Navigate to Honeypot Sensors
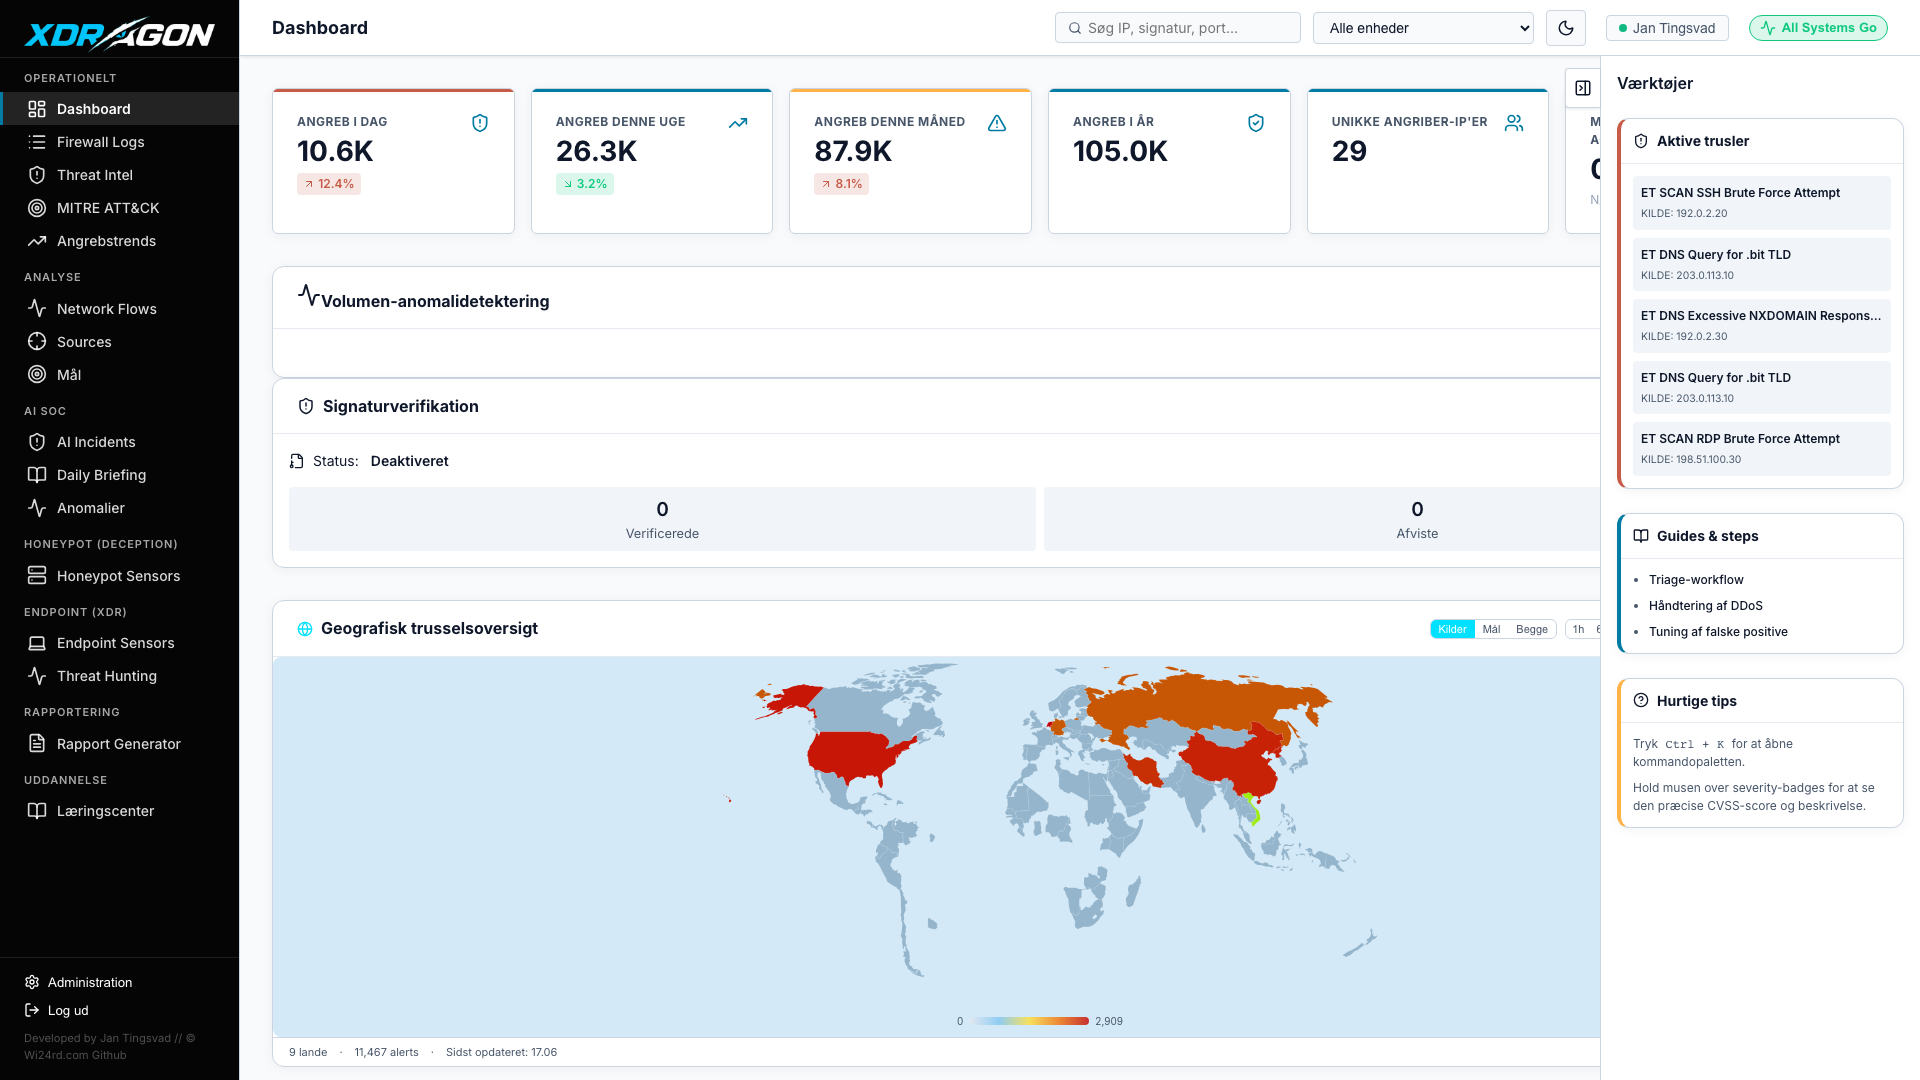 (x=119, y=576)
